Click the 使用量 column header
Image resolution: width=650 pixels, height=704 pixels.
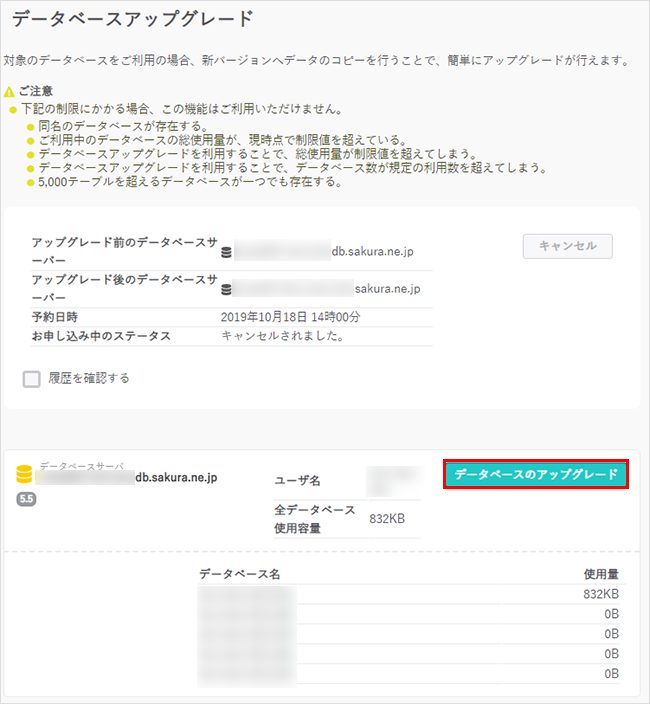[601, 574]
